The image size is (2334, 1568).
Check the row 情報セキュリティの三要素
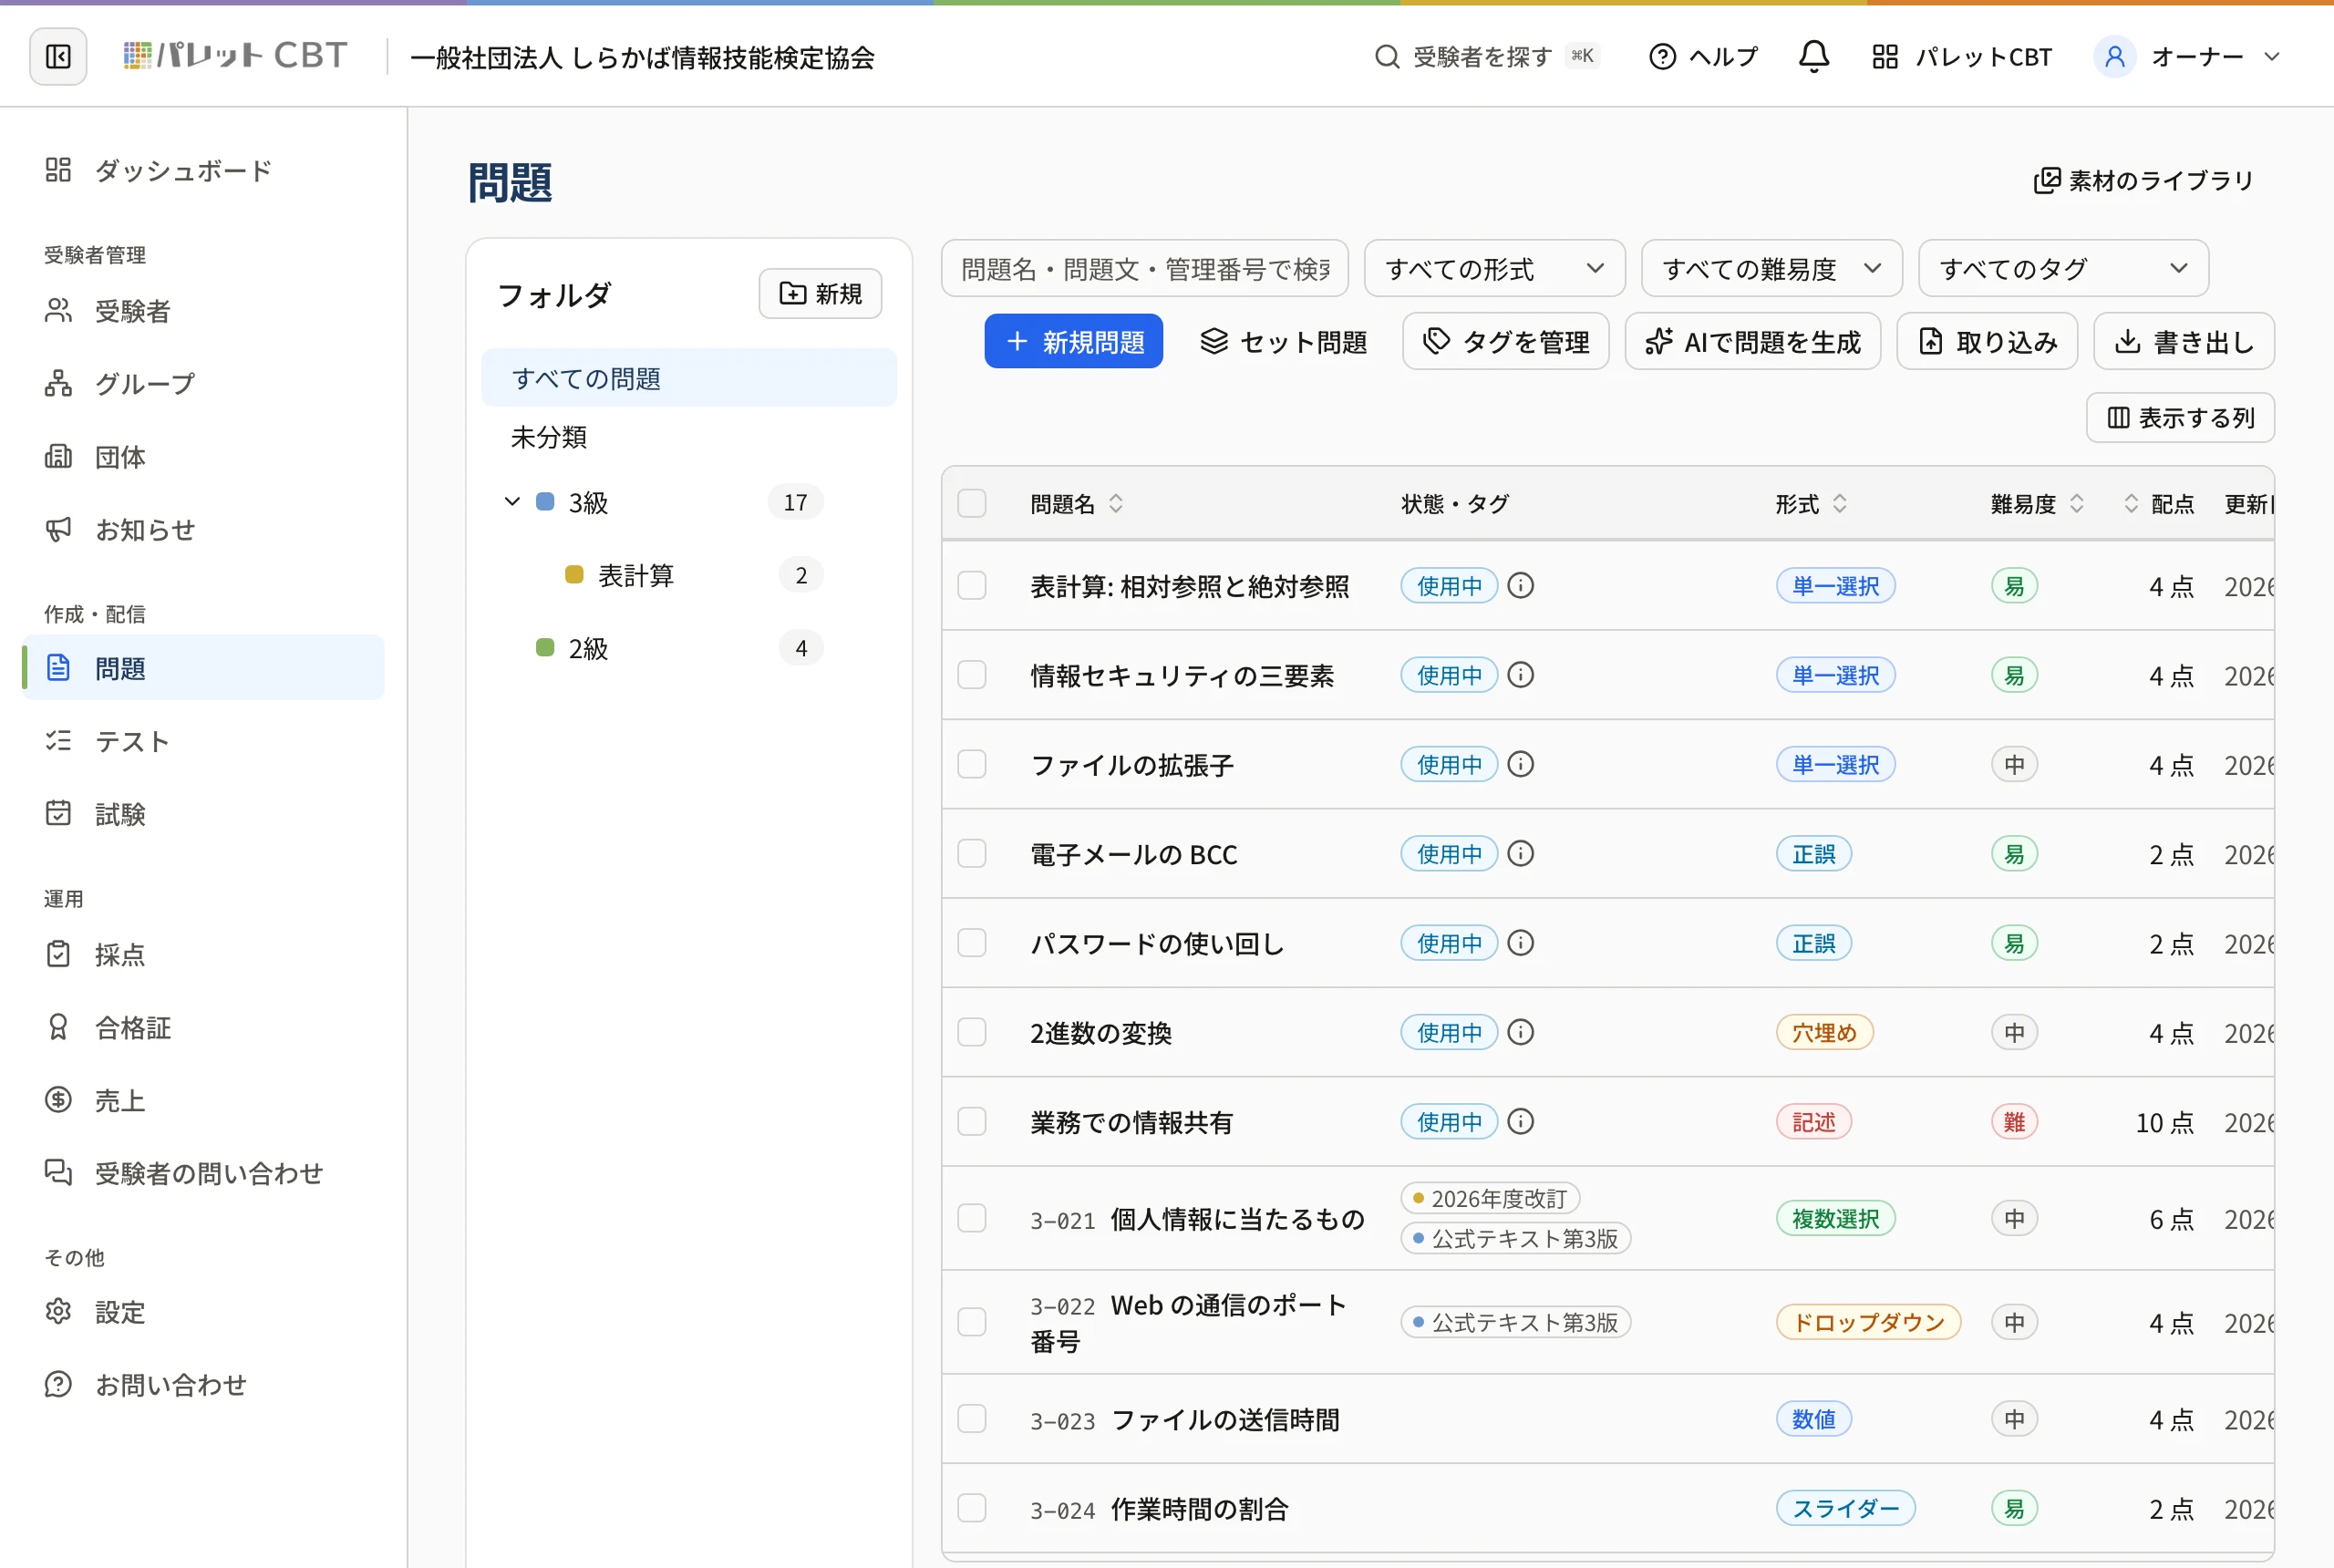pyautogui.click(x=972, y=675)
